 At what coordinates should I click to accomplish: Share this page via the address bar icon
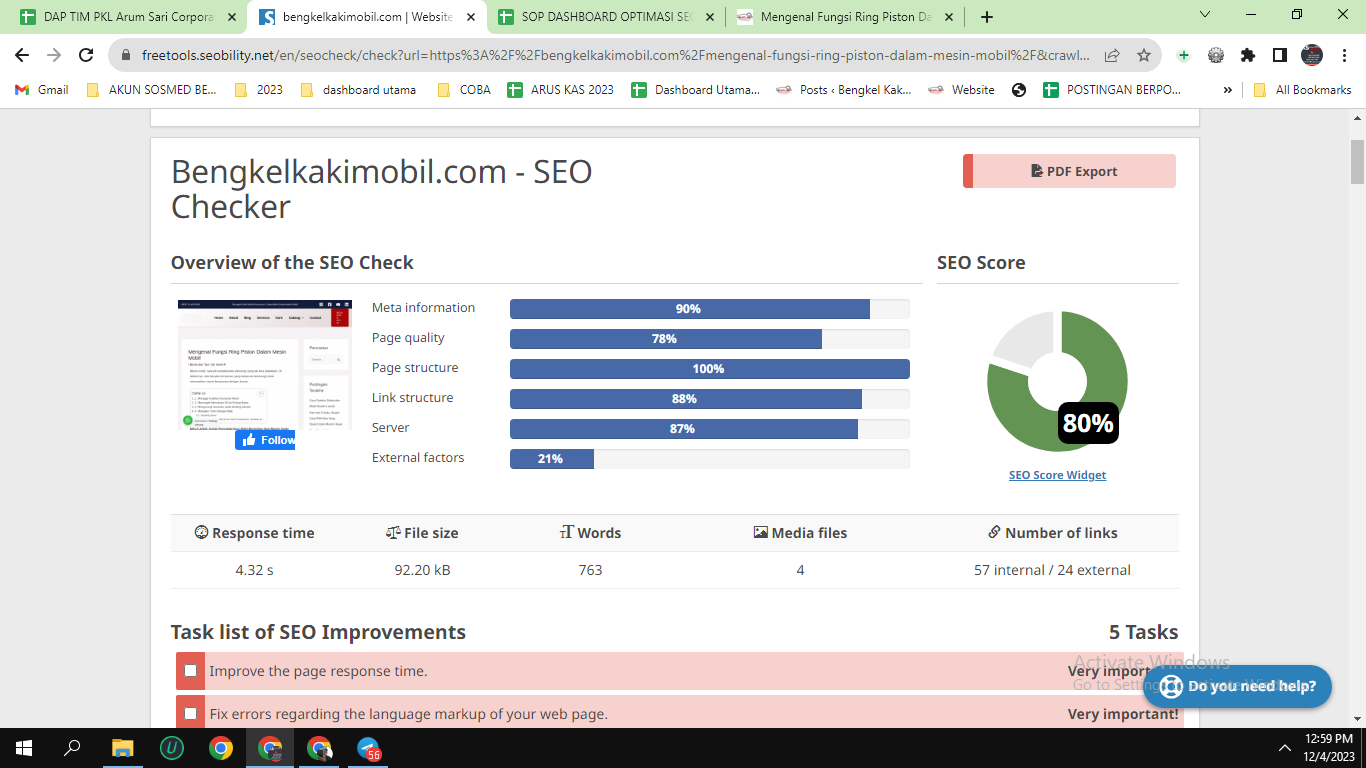1112,55
